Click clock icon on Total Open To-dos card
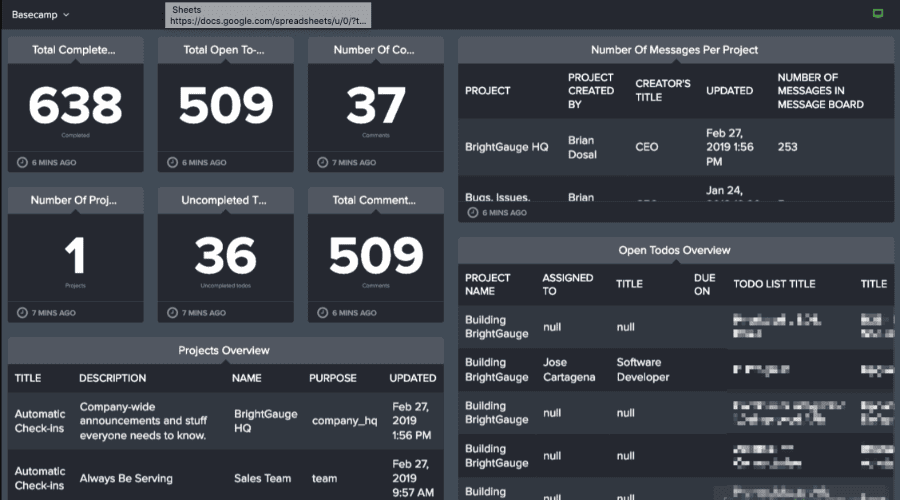 172,162
